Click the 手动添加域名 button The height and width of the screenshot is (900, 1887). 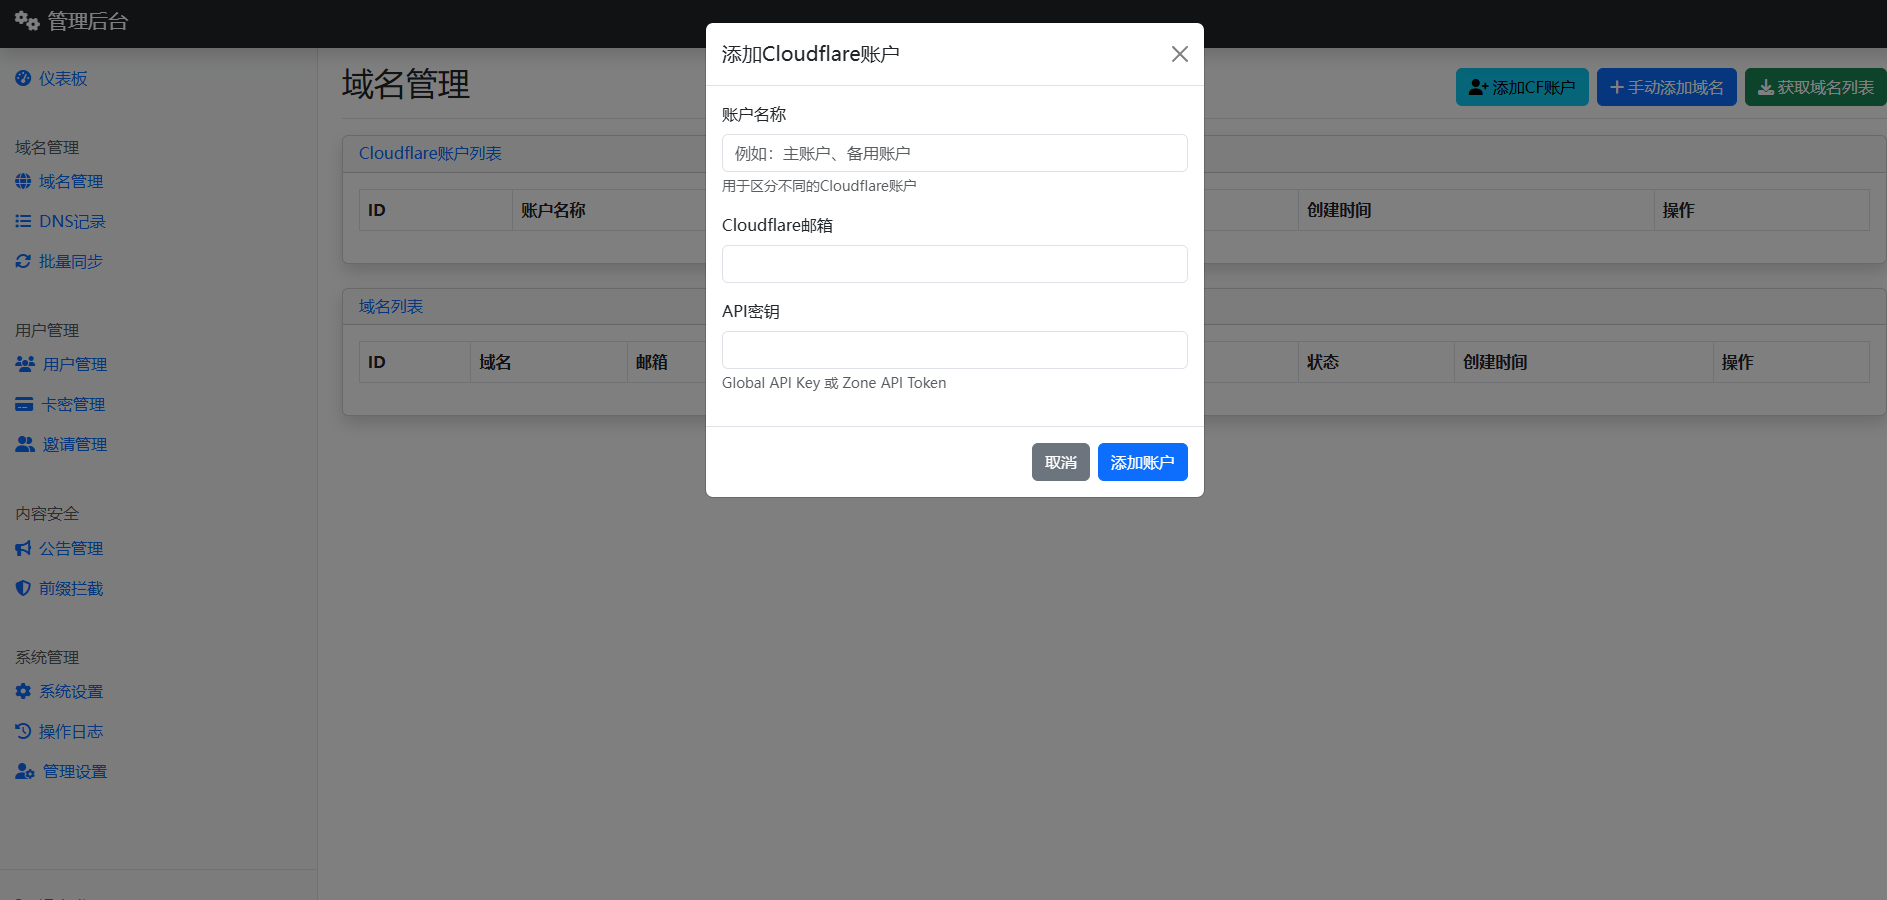click(x=1667, y=87)
